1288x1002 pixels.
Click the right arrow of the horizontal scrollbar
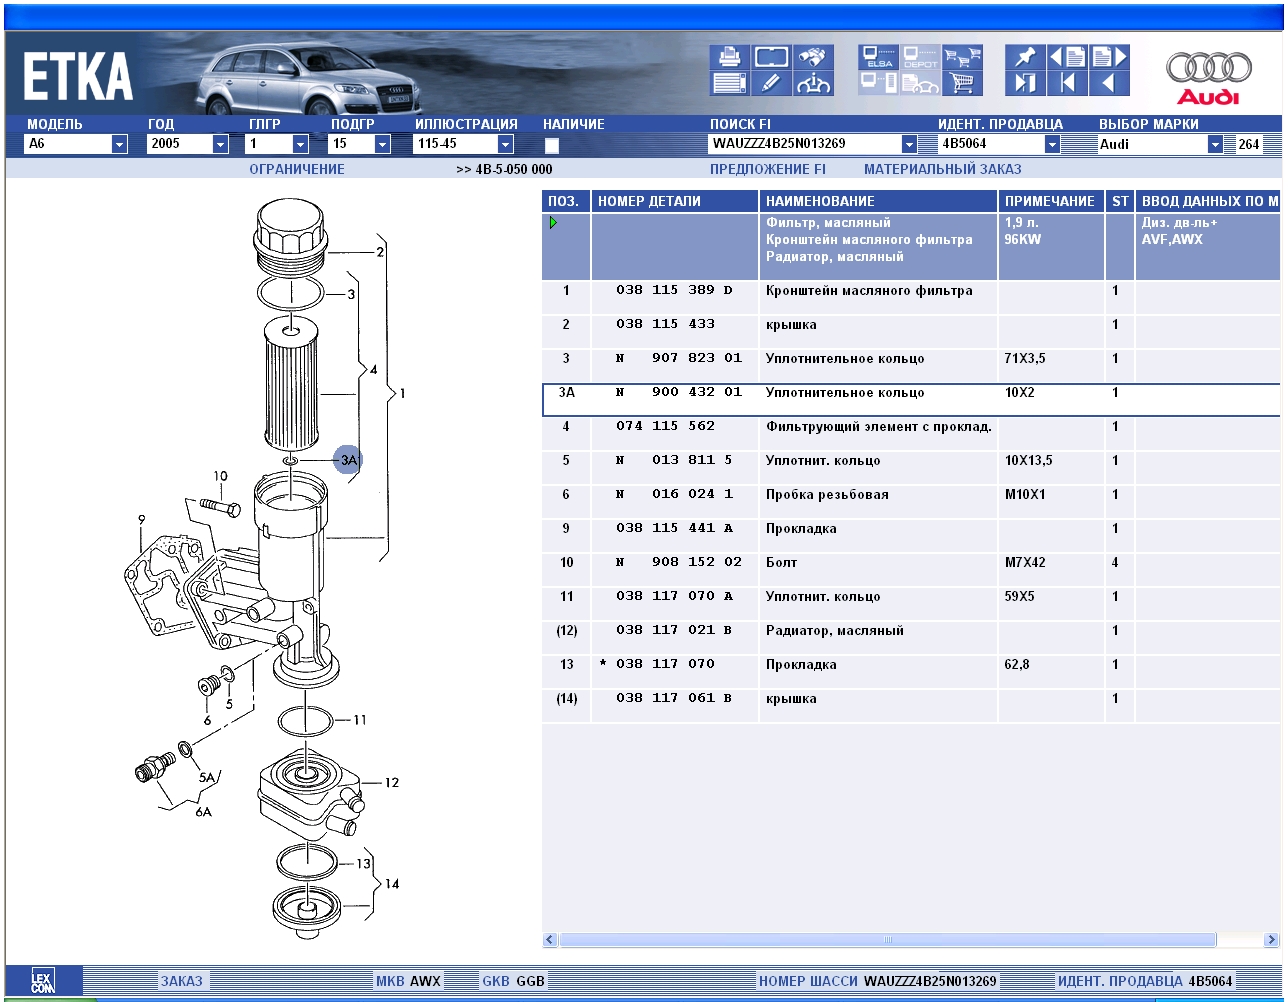point(1272,940)
